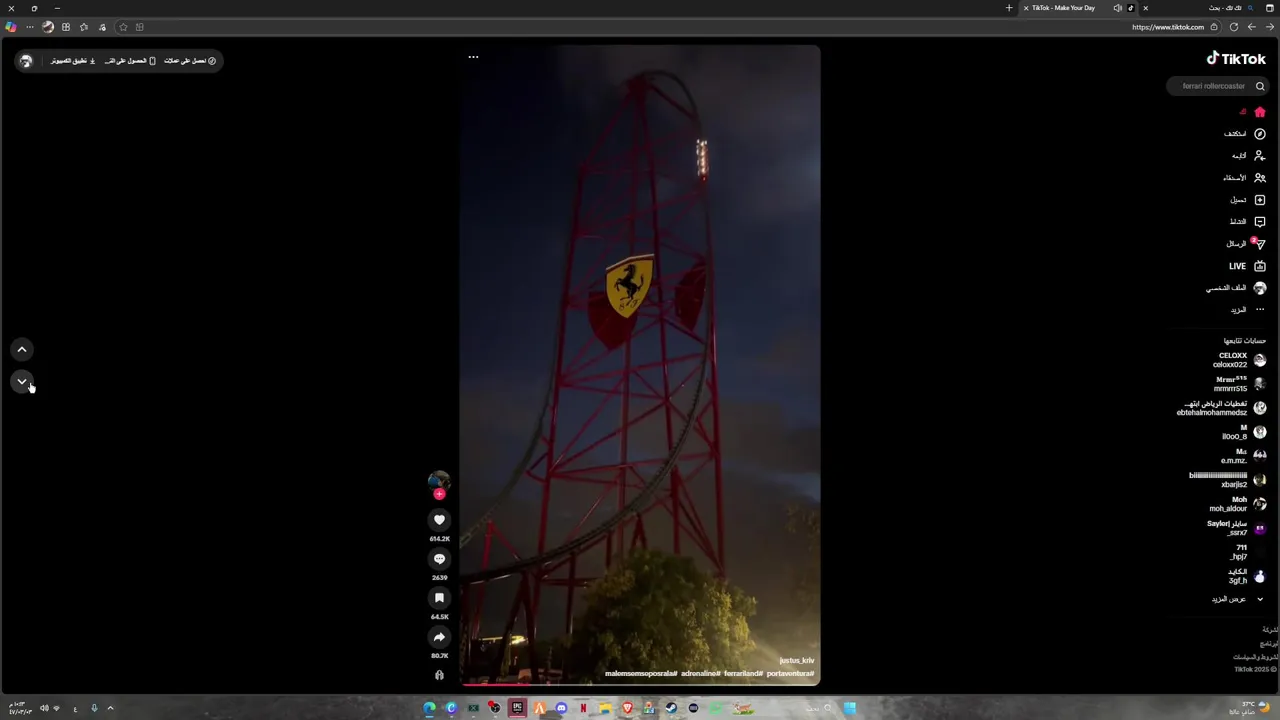Open browser collections icon
Image resolution: width=1280 pixels, height=720 pixels.
[66, 27]
